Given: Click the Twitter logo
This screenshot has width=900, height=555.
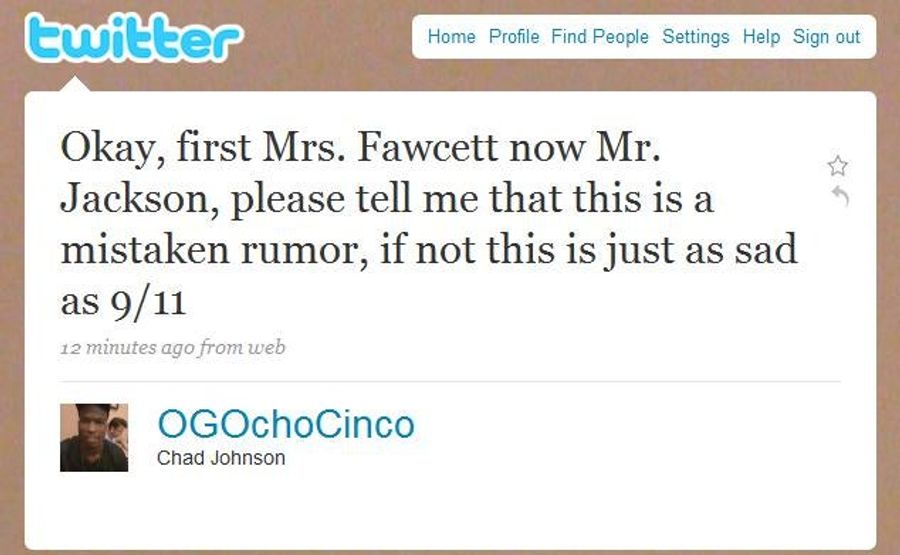Looking at the screenshot, I should tap(134, 37).
